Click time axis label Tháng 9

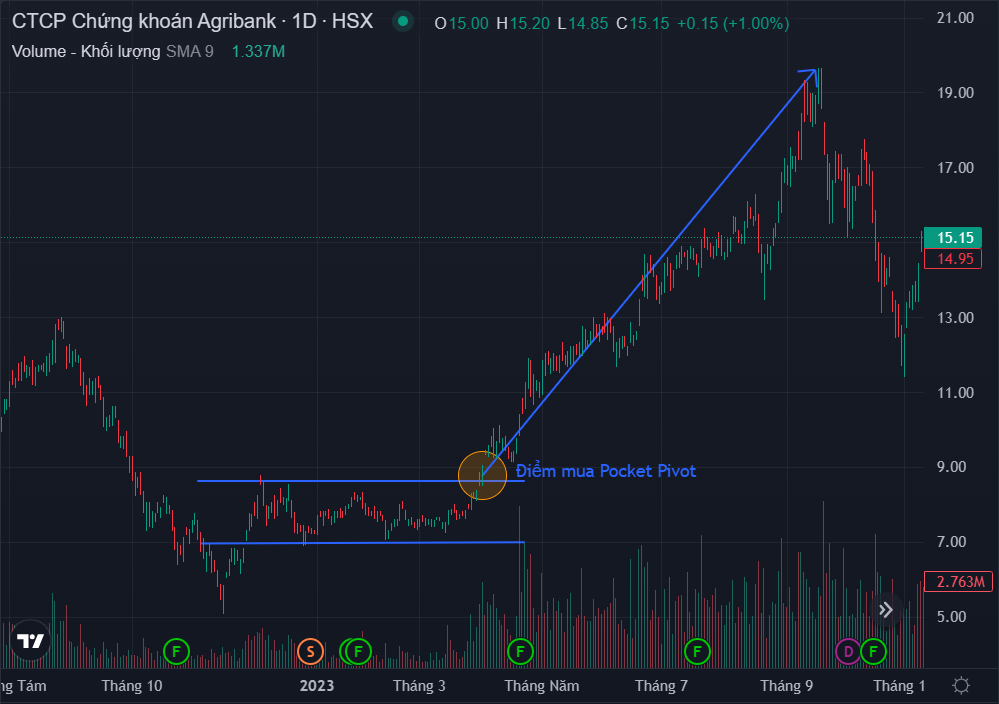pyautogui.click(x=787, y=686)
